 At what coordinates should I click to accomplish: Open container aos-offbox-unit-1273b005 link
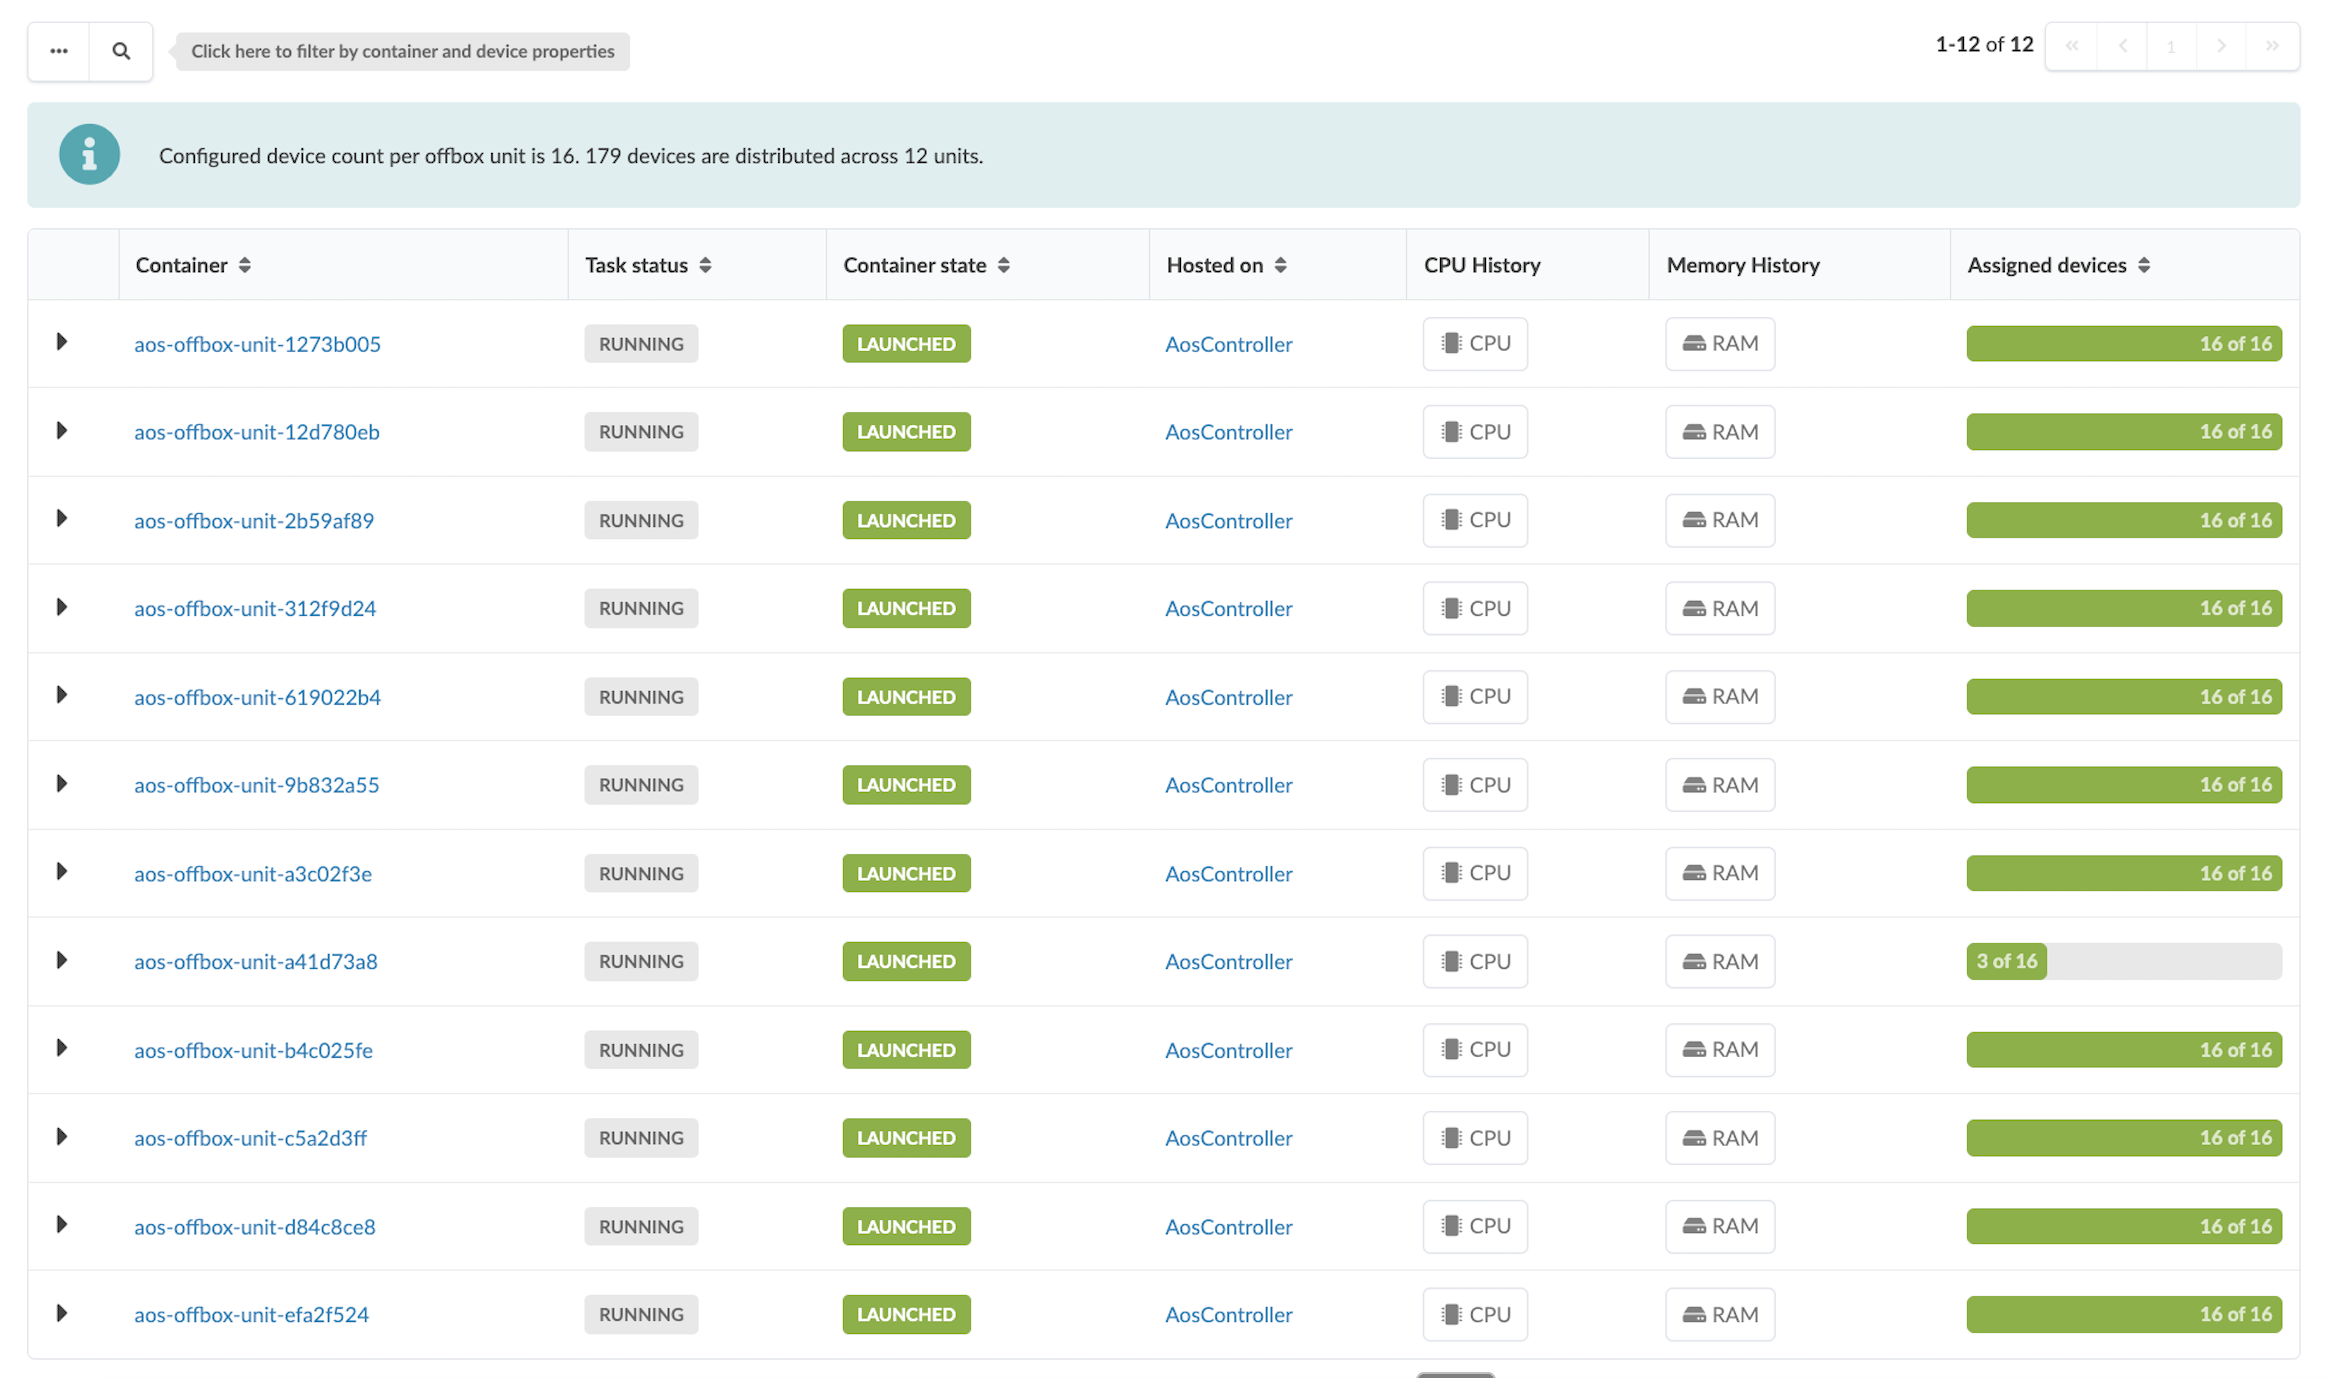pos(257,344)
